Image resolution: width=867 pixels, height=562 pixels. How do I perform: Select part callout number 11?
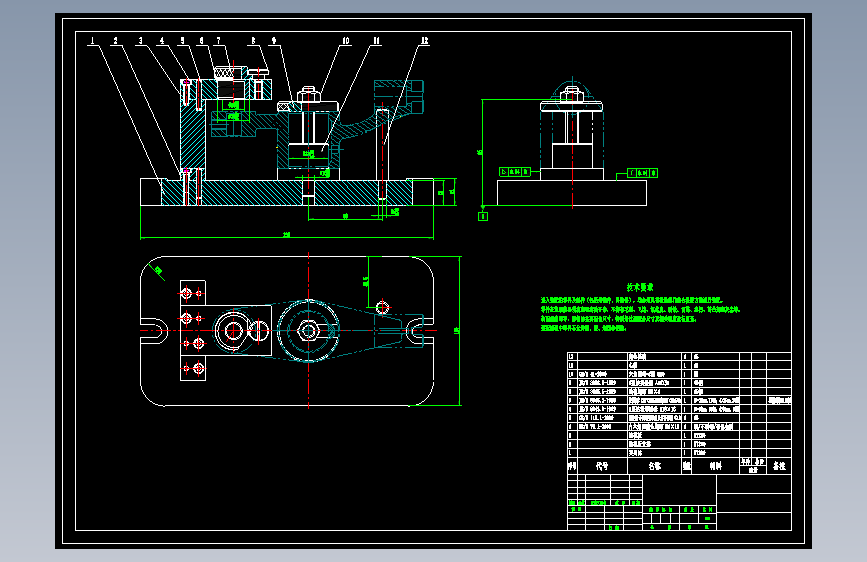377,40
